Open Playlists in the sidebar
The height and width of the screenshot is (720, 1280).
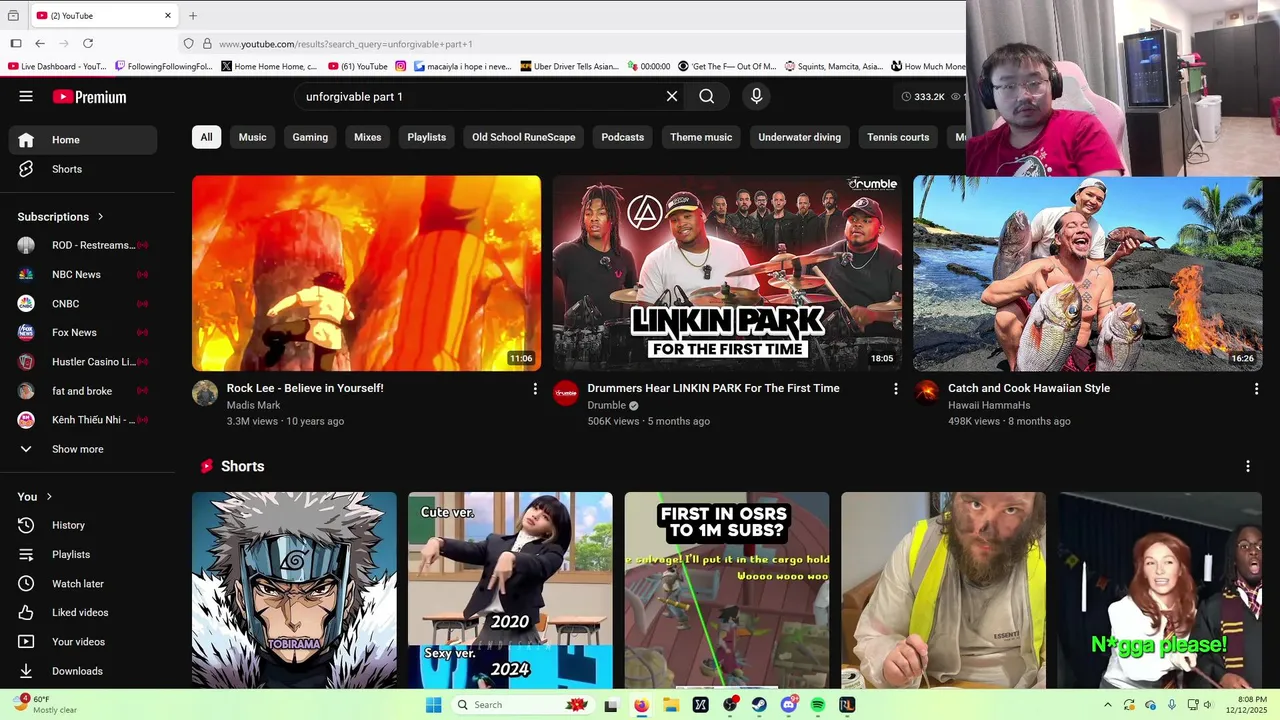(83, 554)
